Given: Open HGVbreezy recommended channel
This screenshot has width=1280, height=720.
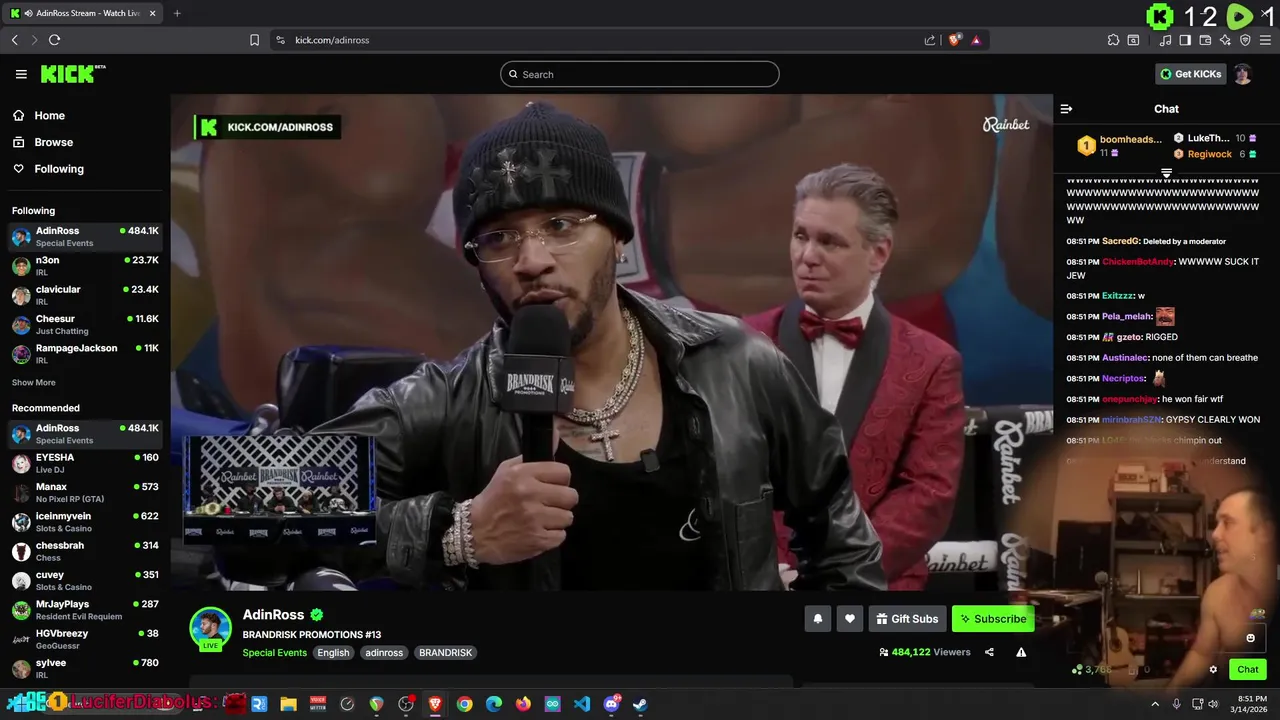Looking at the screenshot, I should point(85,639).
